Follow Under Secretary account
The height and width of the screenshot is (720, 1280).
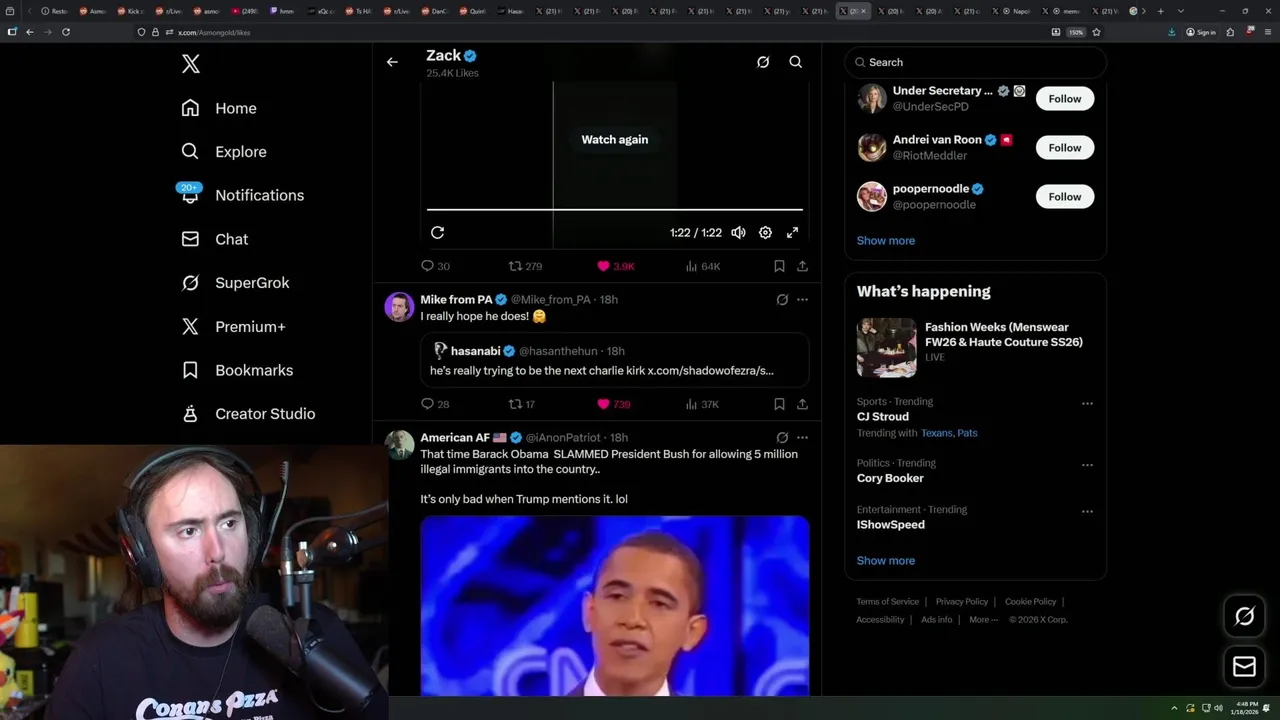(x=1065, y=98)
